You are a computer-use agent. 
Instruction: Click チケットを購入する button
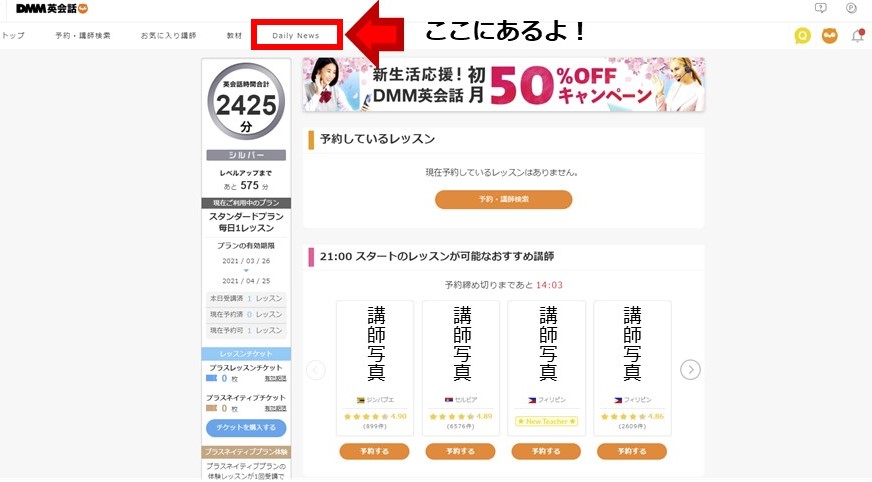coord(246,428)
